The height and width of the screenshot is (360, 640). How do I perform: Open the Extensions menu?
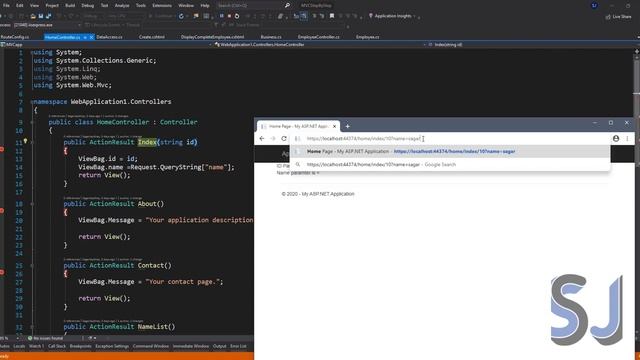pyautogui.click(x=162, y=5)
